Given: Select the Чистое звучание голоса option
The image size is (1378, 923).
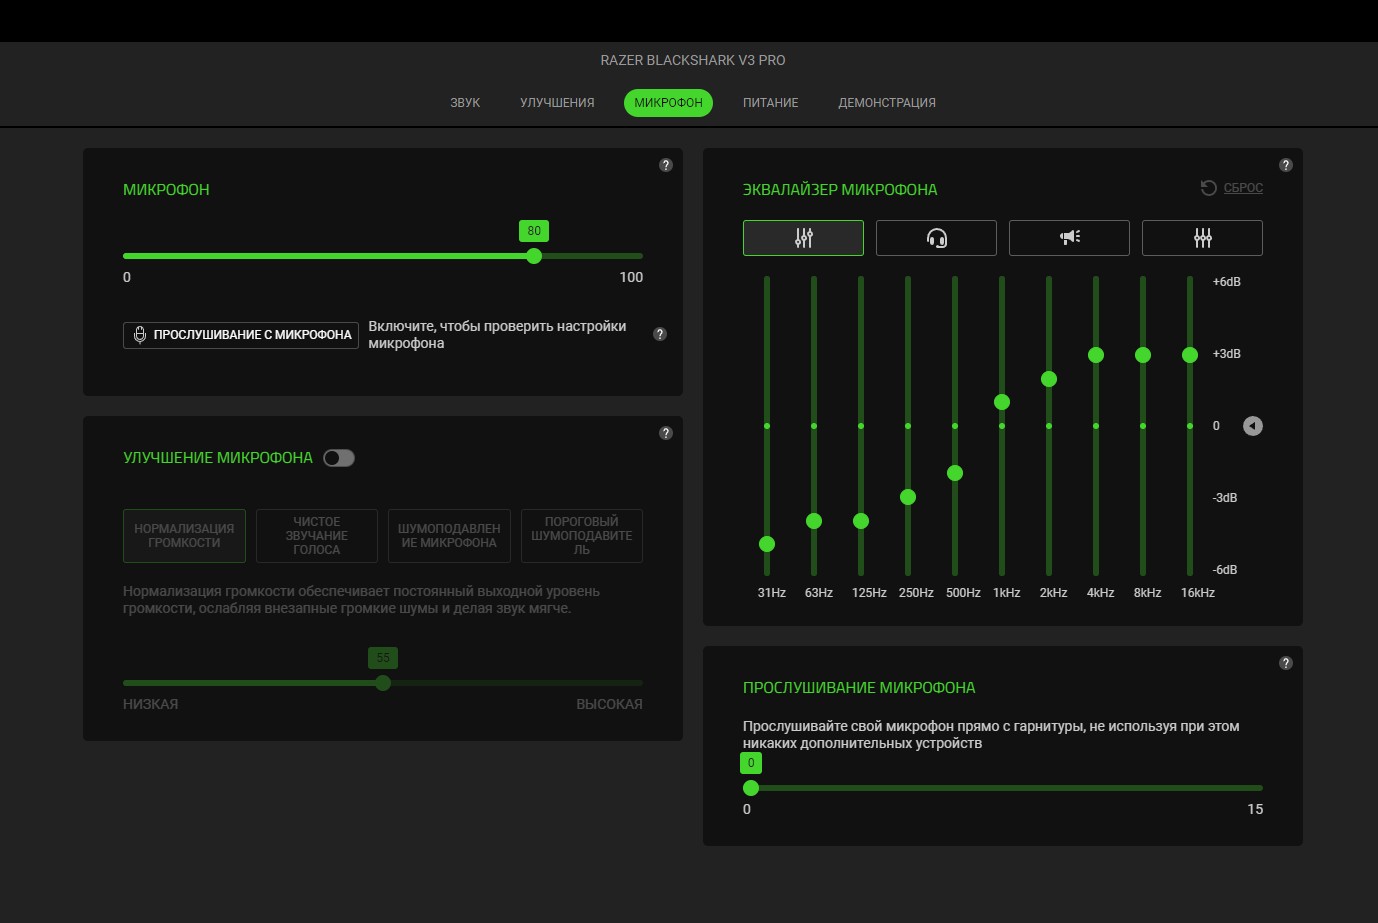Looking at the screenshot, I should pyautogui.click(x=317, y=536).
